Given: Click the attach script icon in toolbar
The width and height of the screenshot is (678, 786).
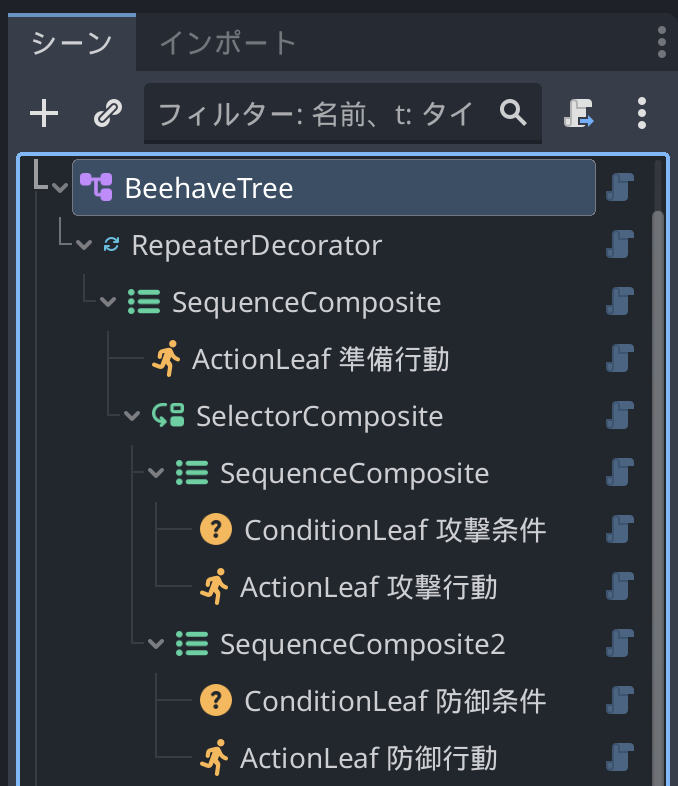Looking at the screenshot, I should pos(579,114).
